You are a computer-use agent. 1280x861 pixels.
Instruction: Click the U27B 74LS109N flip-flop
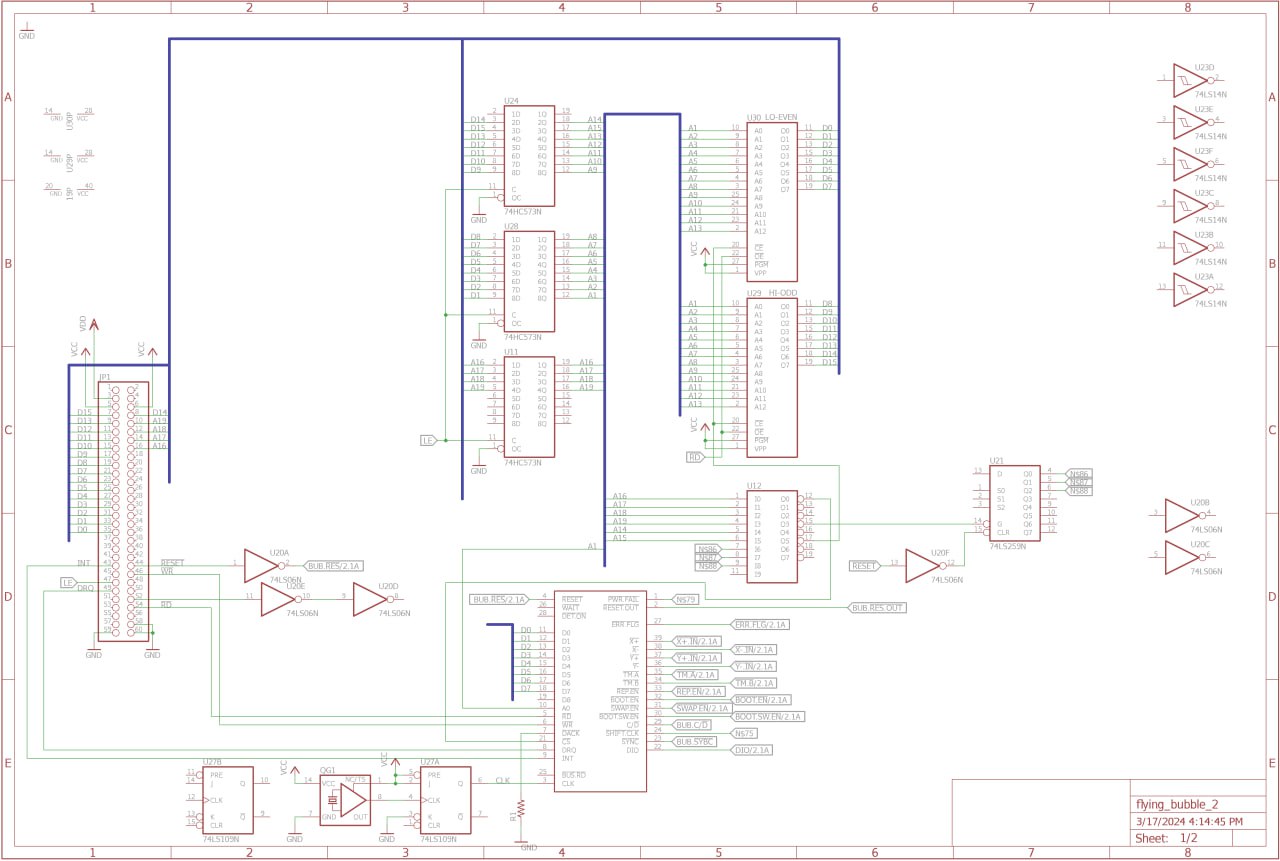pos(229,800)
